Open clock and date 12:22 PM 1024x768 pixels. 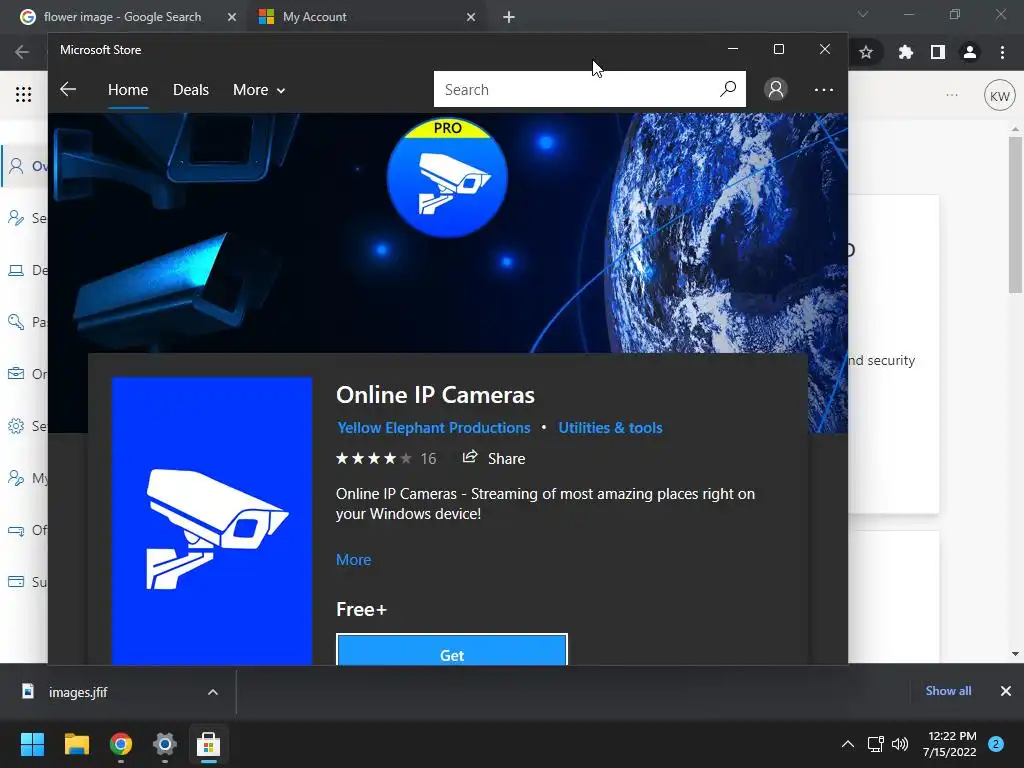(x=950, y=744)
